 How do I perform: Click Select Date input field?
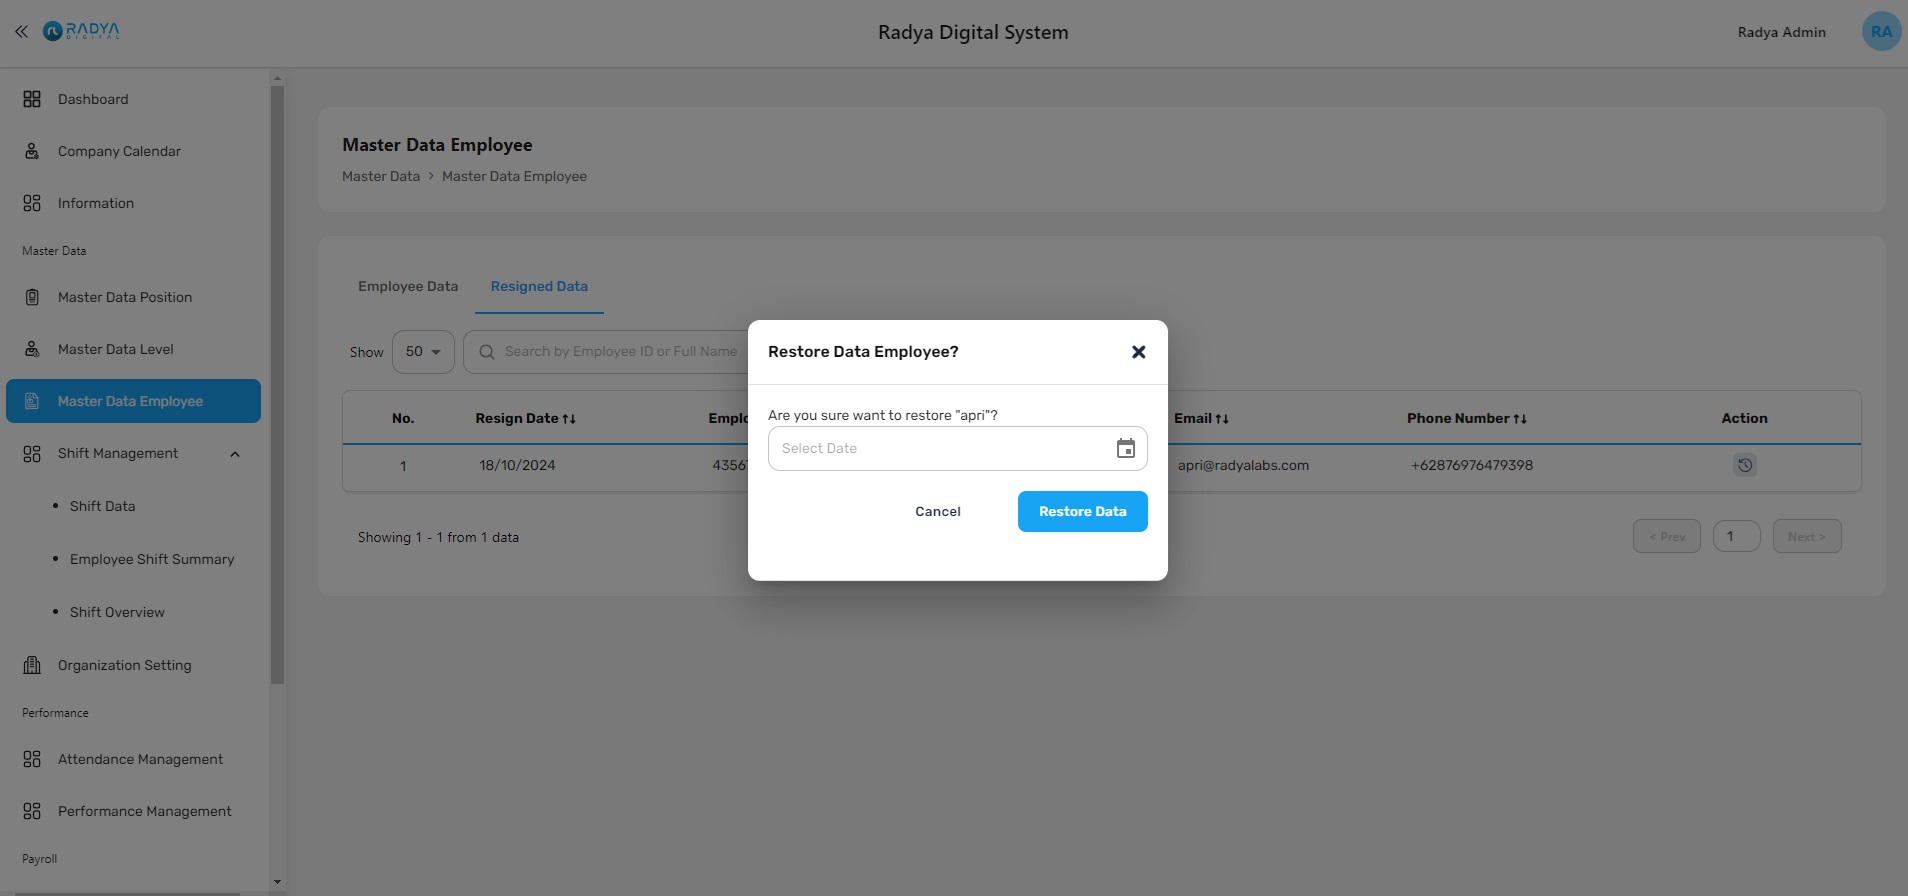pos(958,448)
